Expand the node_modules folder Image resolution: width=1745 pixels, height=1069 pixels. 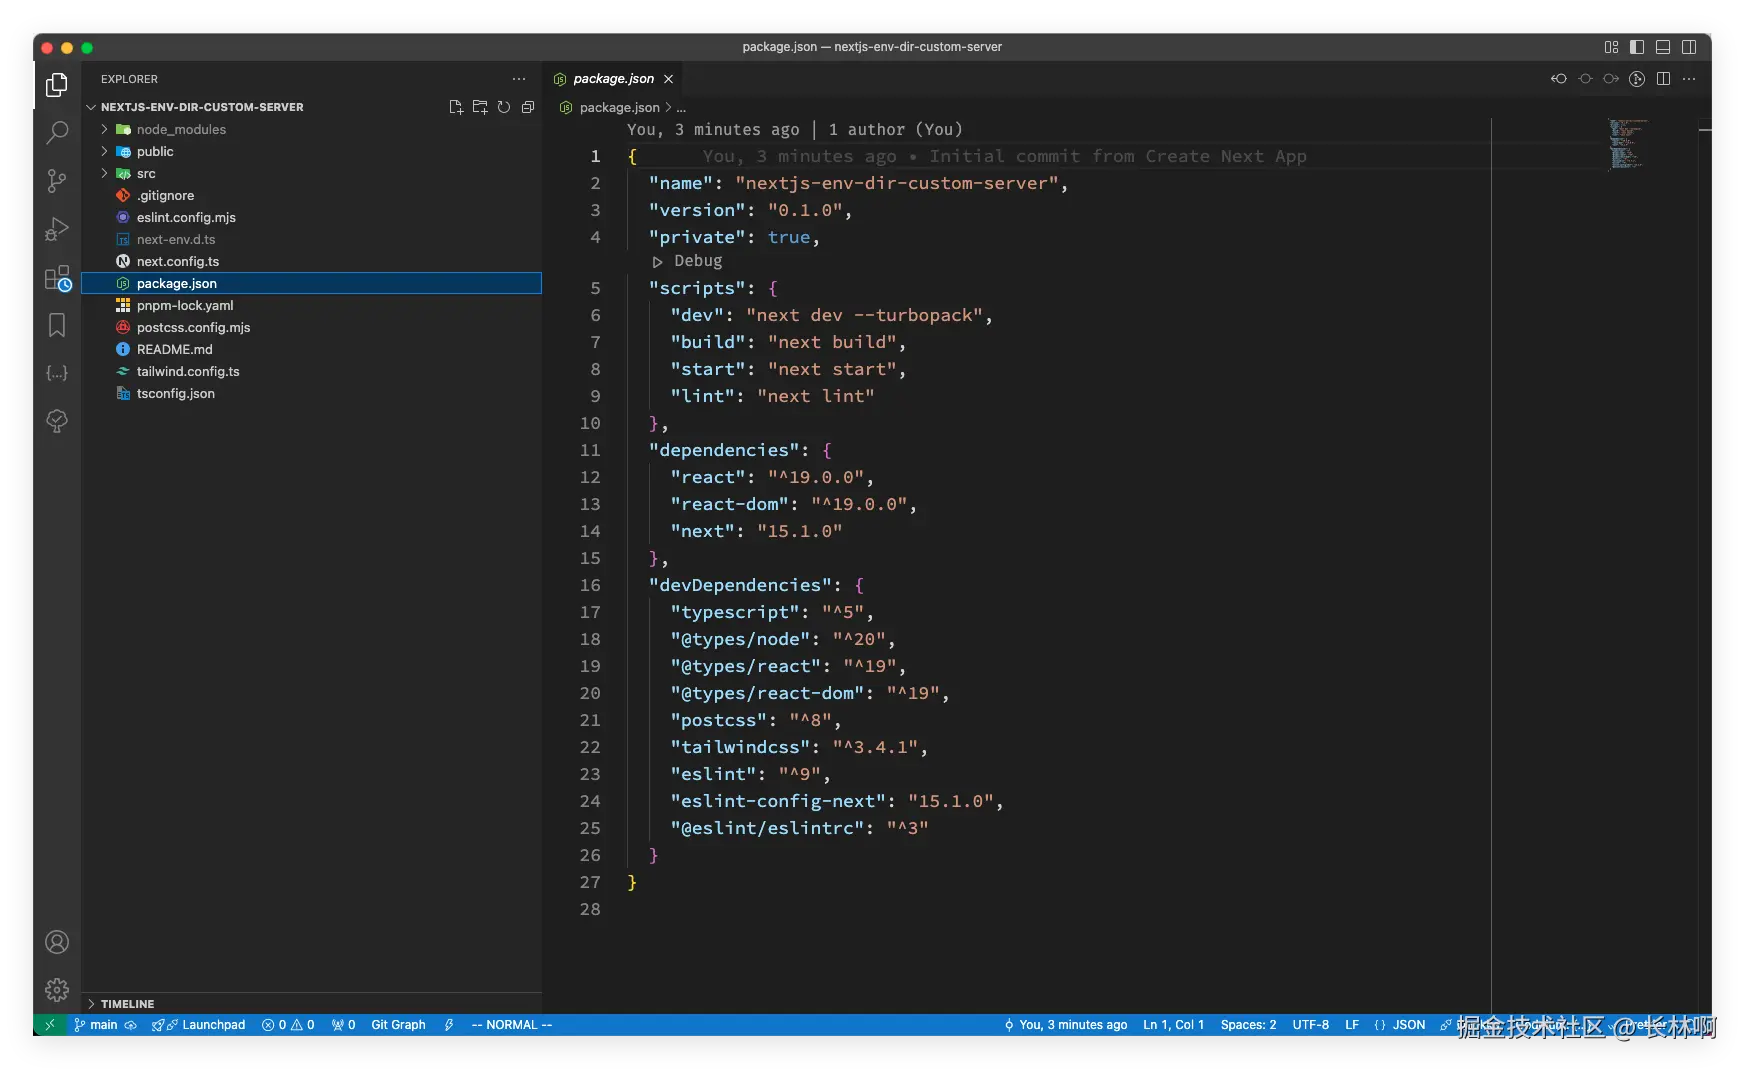311,130
